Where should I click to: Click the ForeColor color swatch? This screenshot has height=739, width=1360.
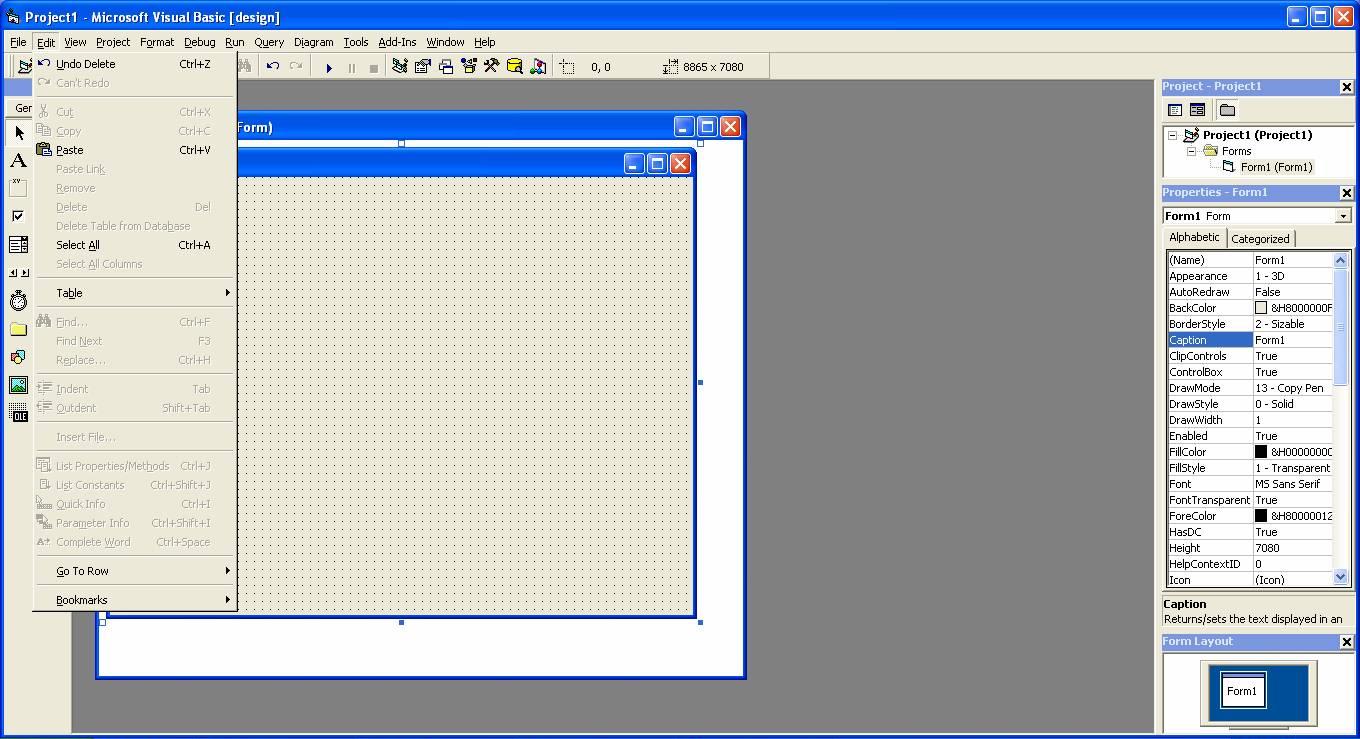(x=1261, y=516)
